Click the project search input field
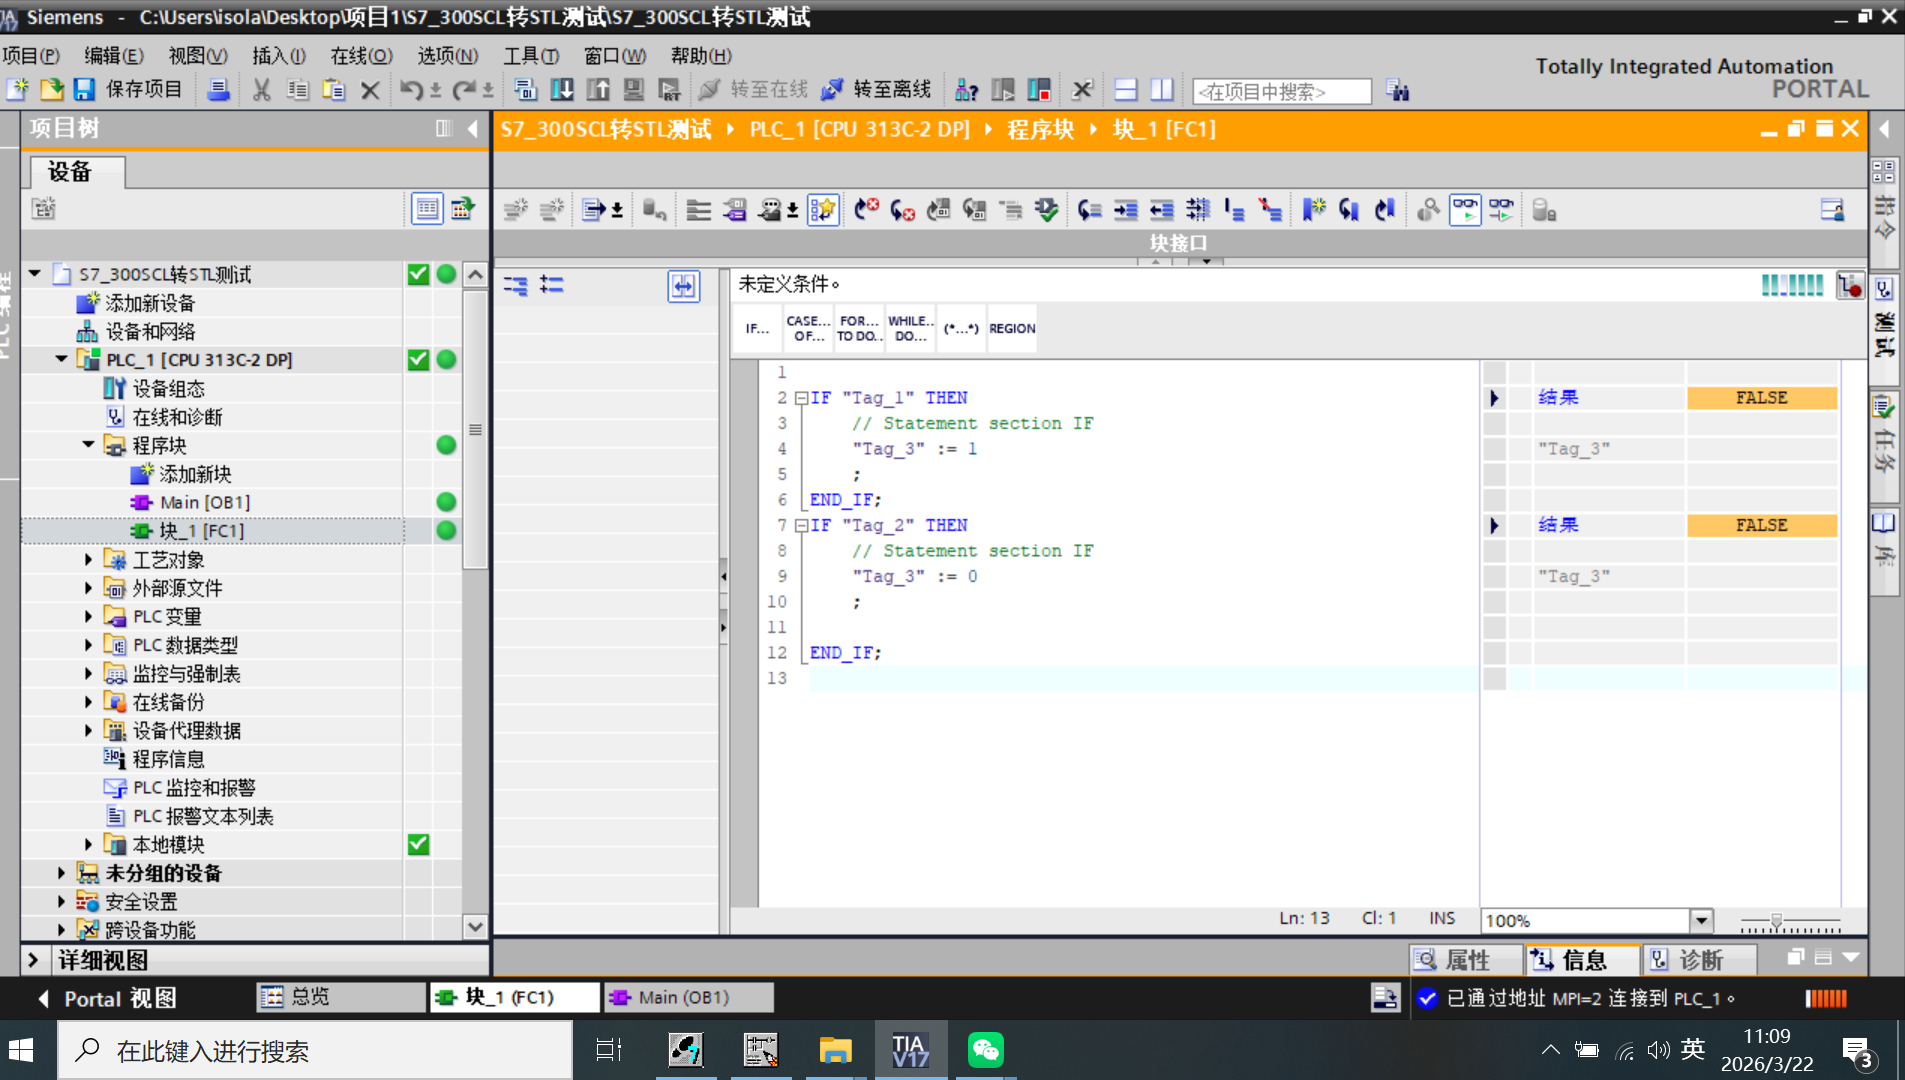1905x1080 pixels. pos(1281,91)
